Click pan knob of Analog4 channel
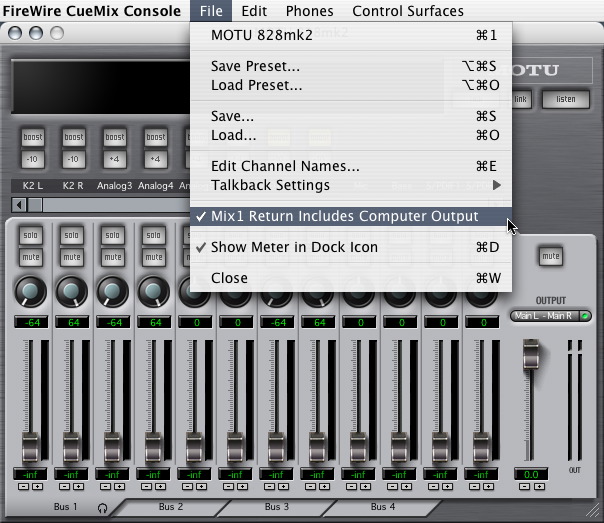This screenshot has height=523, width=604. point(154,292)
